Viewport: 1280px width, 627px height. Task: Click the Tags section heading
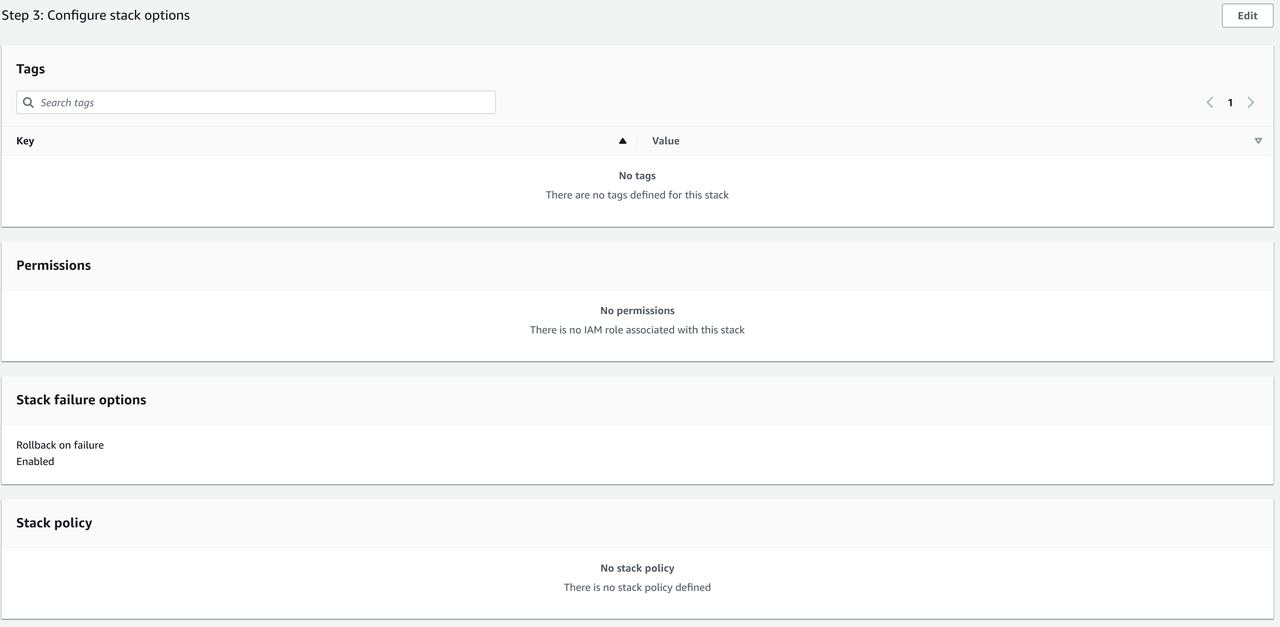click(31, 69)
